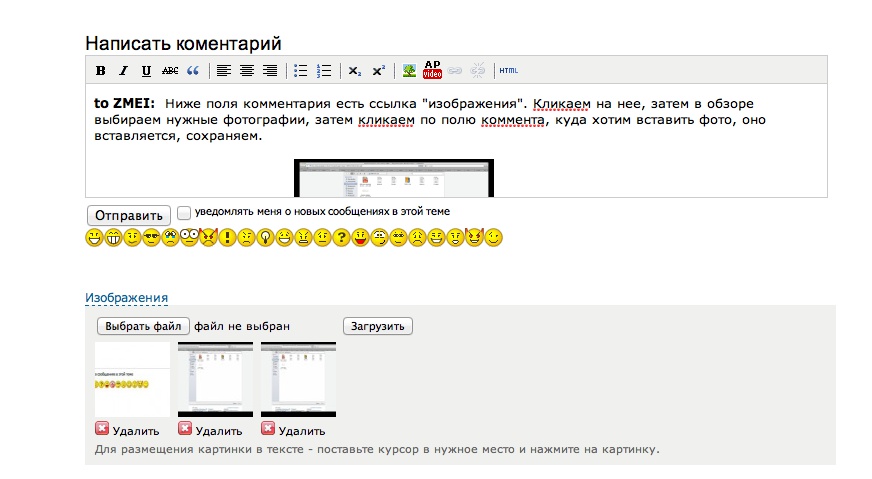The height and width of the screenshot is (479, 872).
Task: Click the Выбрать файл button
Action: (x=143, y=326)
